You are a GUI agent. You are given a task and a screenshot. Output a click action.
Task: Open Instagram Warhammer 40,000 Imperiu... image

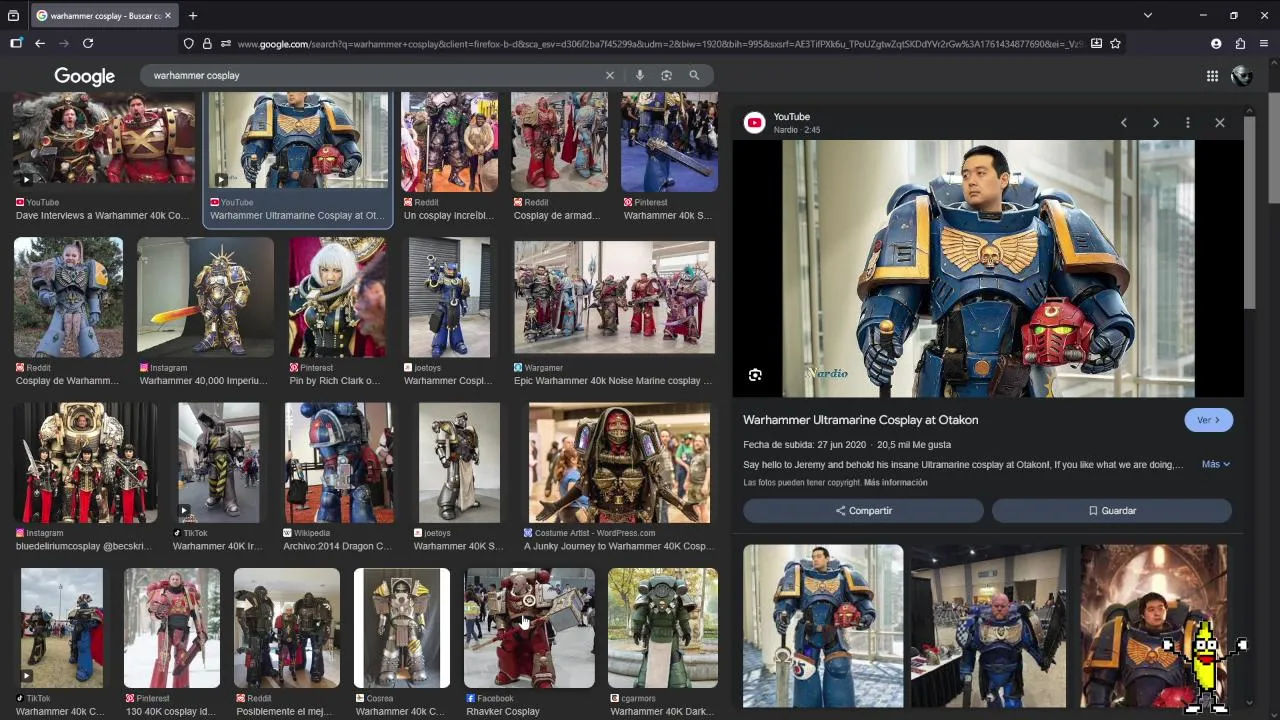(x=205, y=297)
